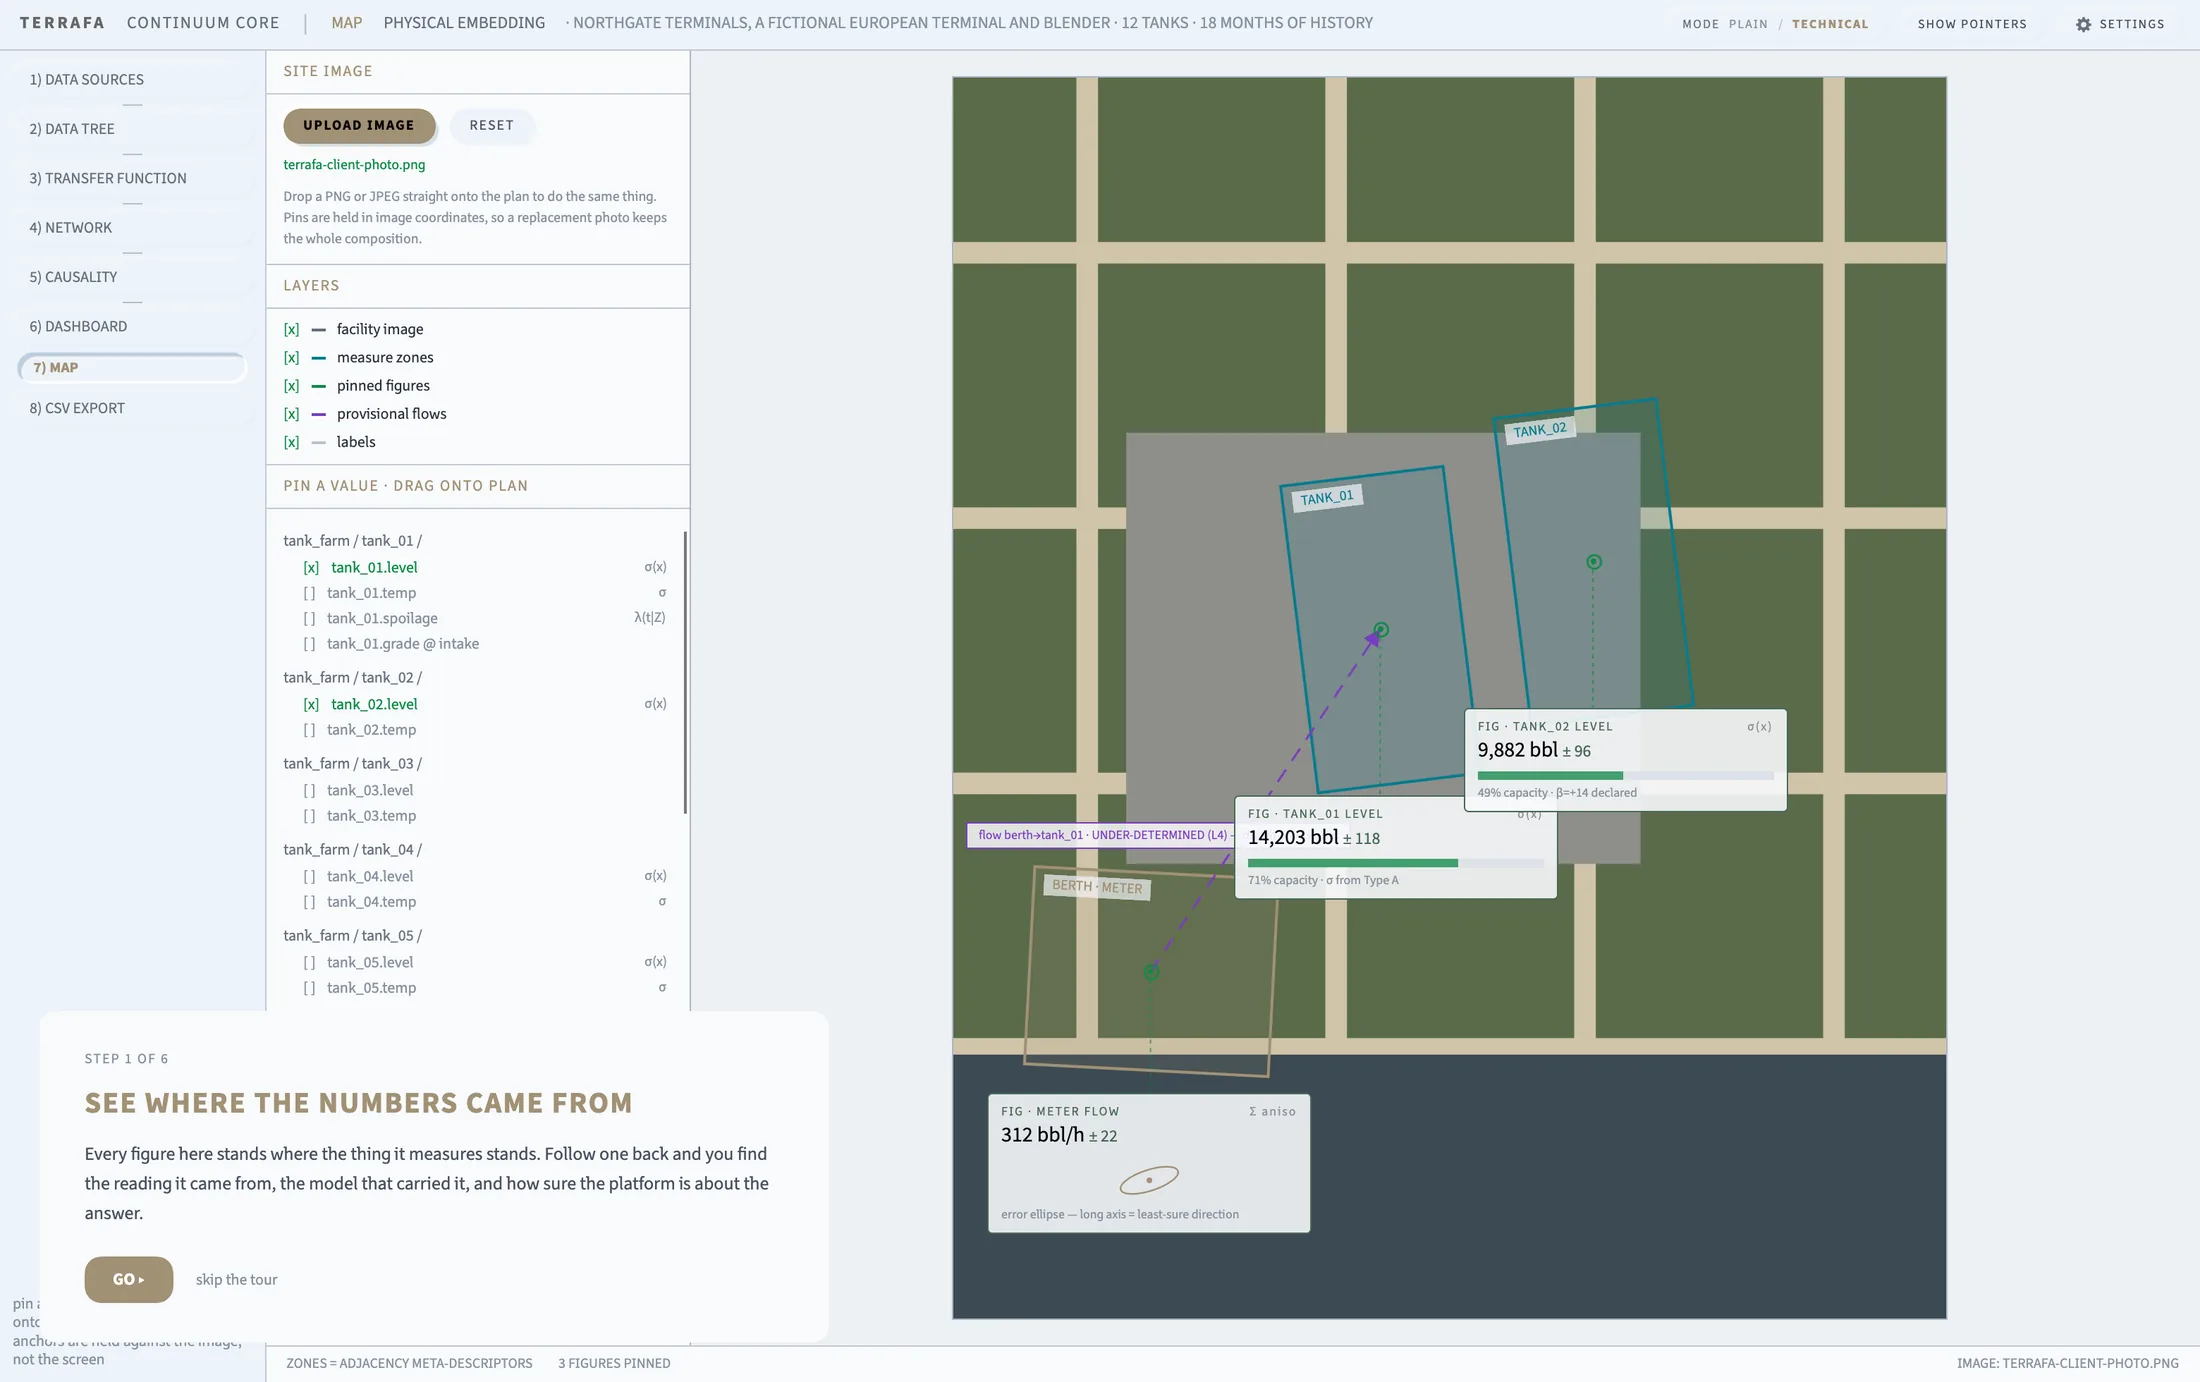Toggle the measure zones layer checkbox
The height and width of the screenshot is (1382, 2200).
pos(291,357)
